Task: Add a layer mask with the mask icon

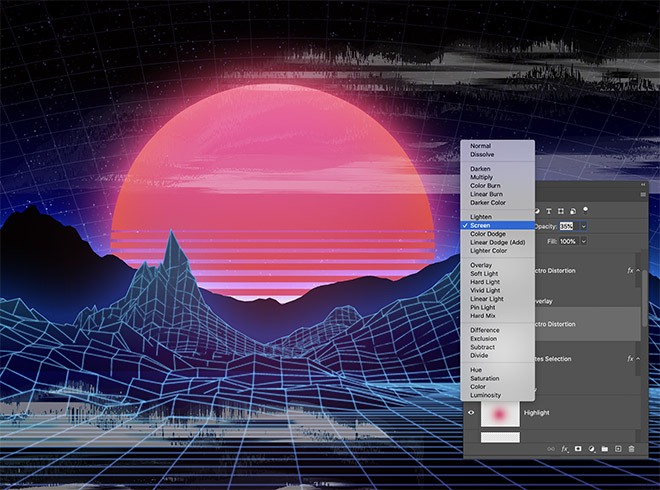Action: (578, 449)
